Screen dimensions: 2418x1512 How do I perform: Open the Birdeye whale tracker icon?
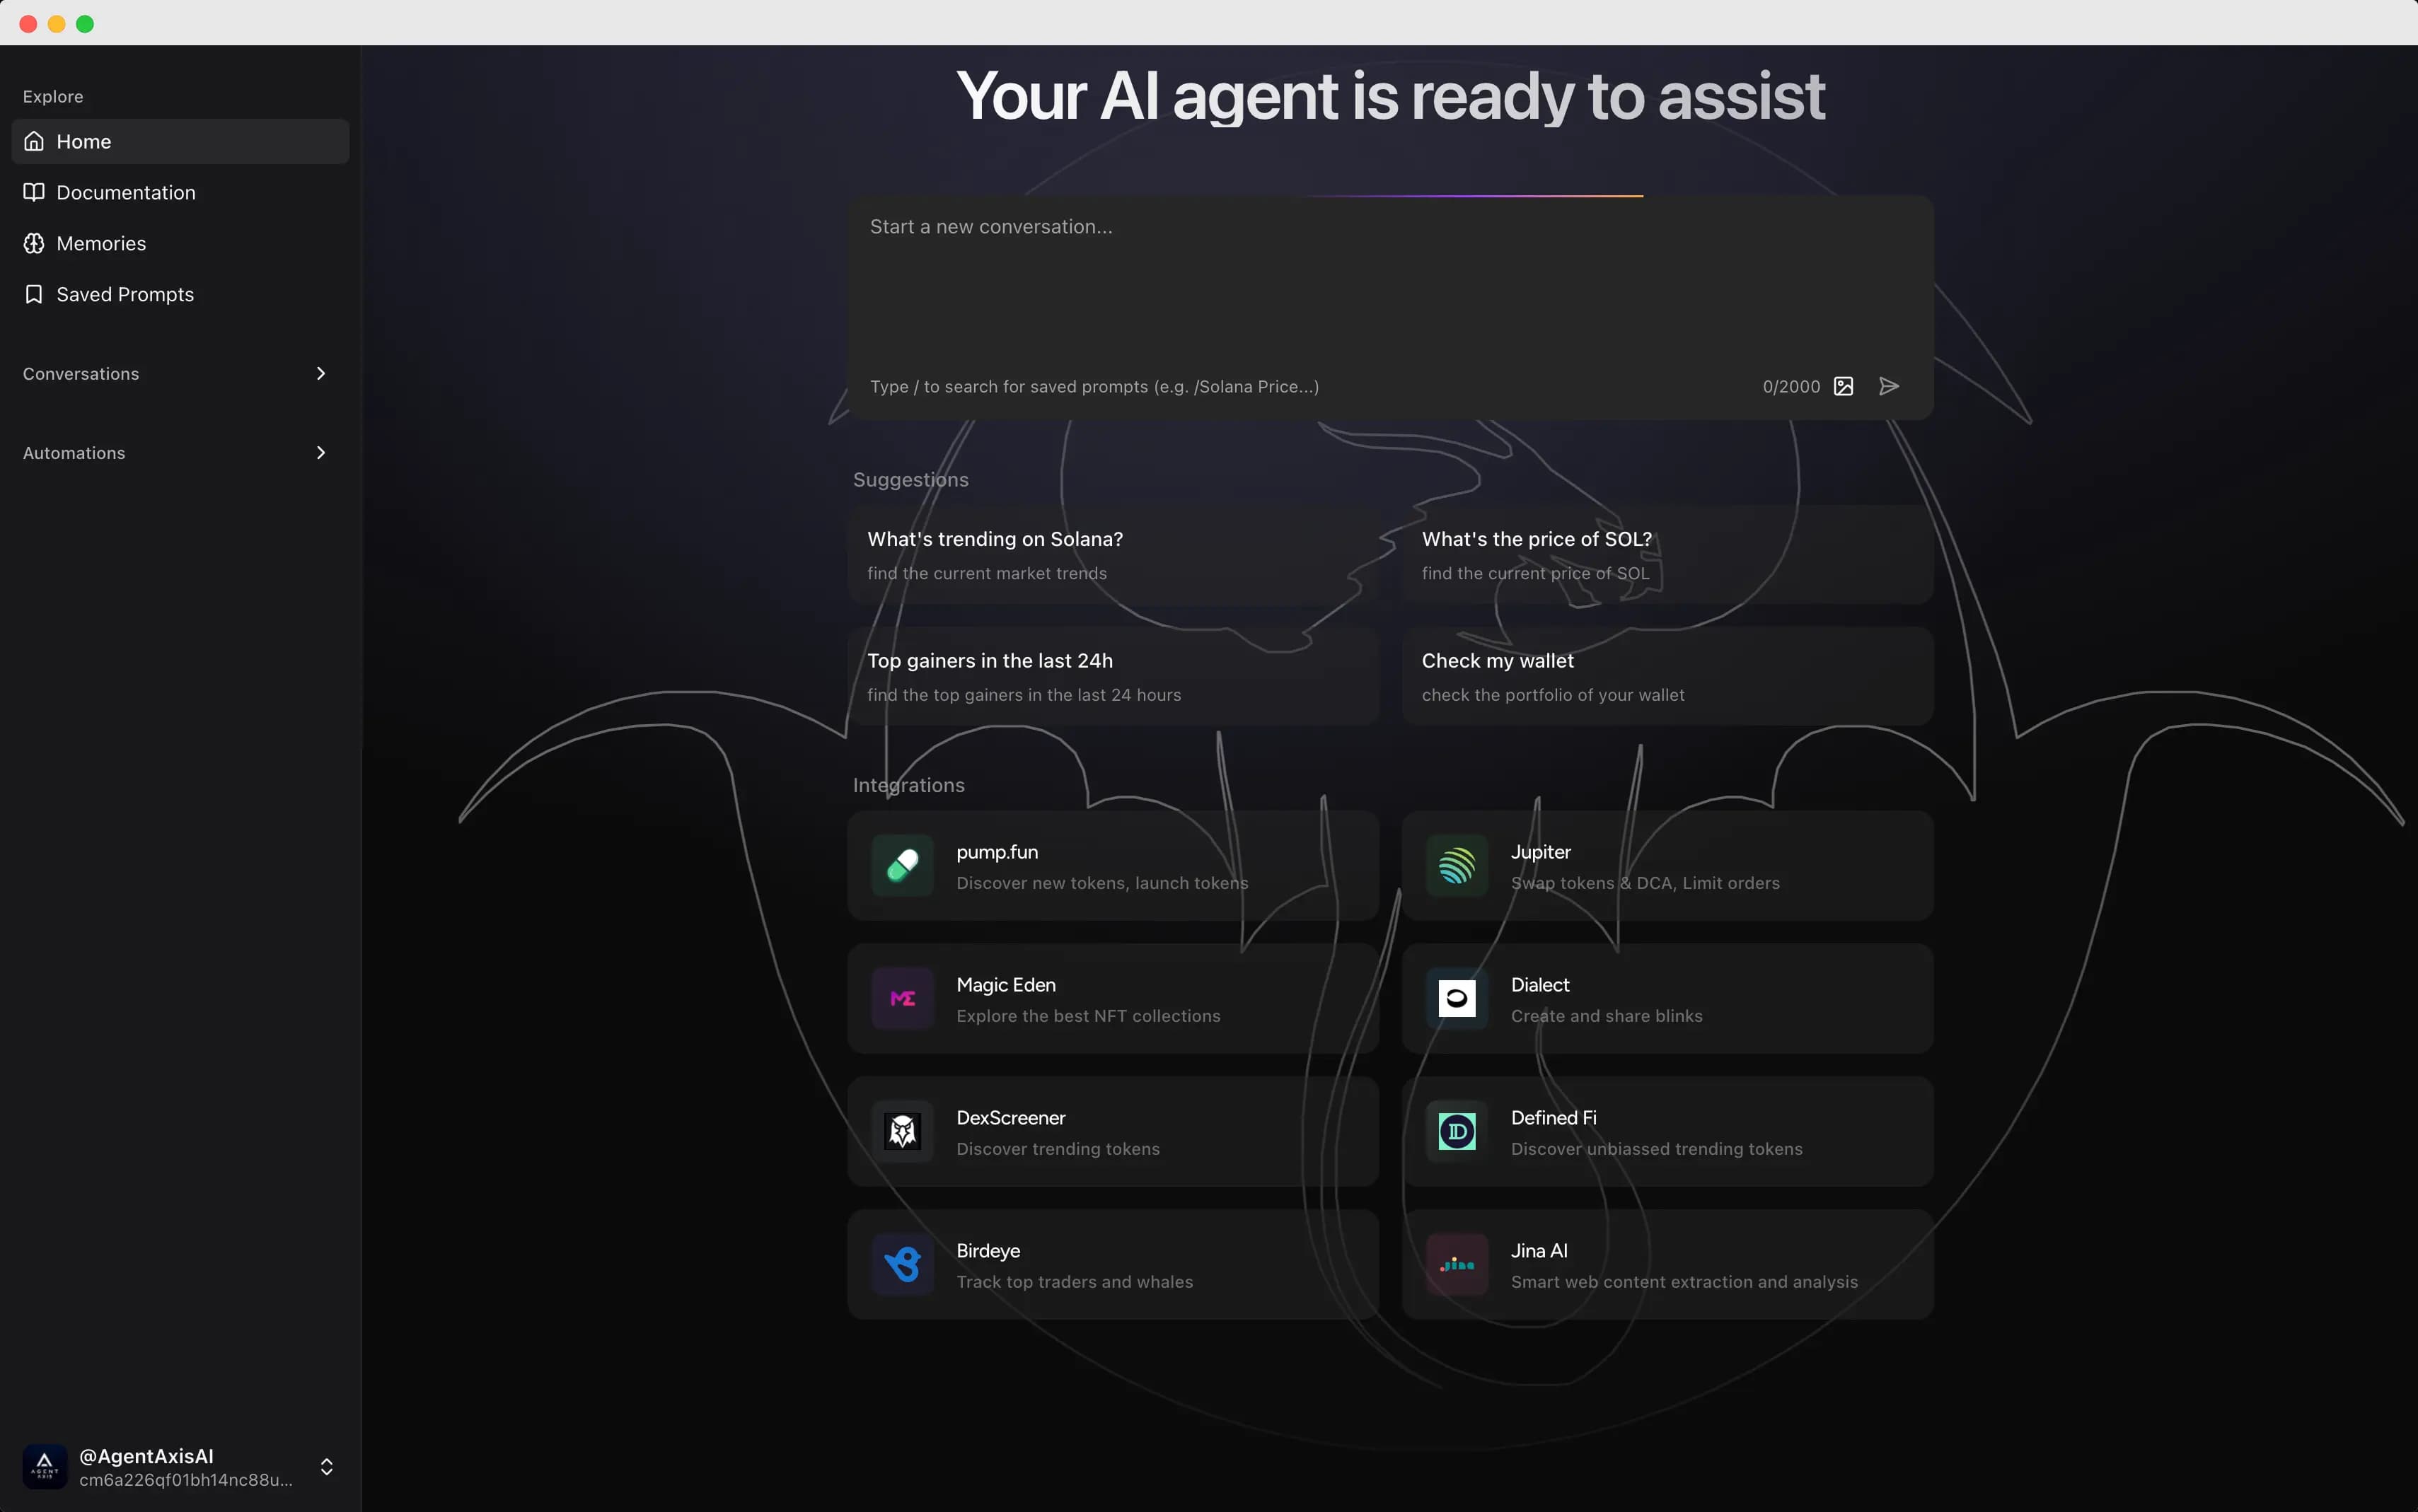[901, 1263]
